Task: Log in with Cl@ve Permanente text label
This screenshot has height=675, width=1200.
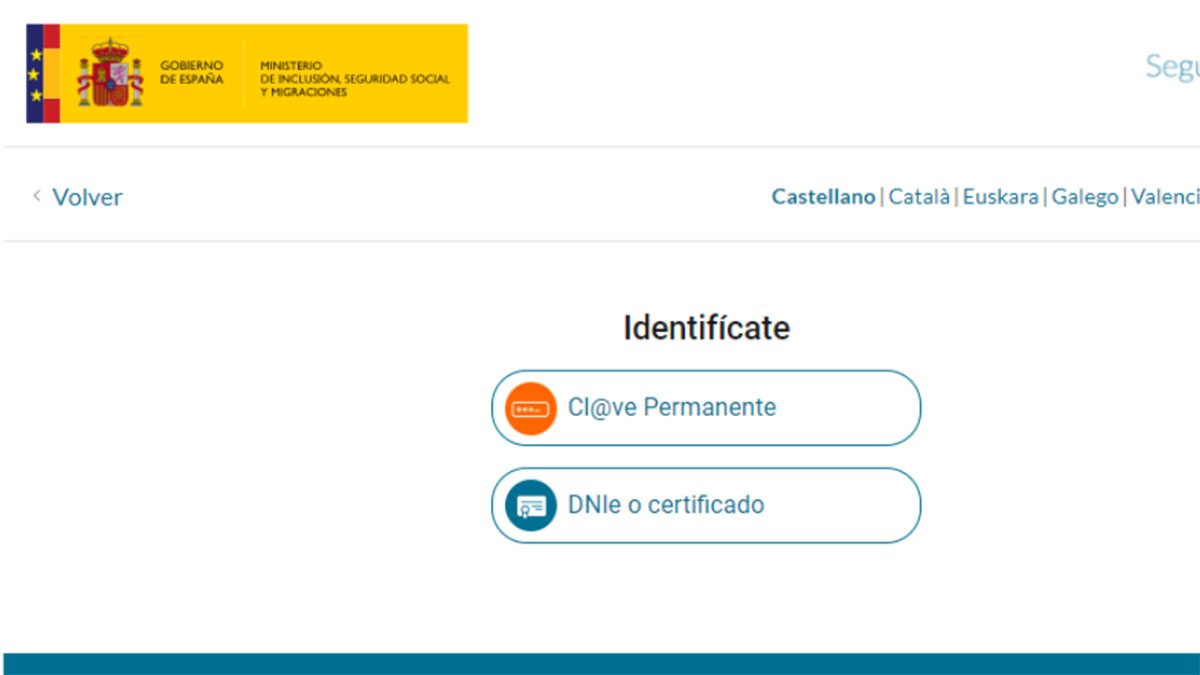Action: click(671, 408)
